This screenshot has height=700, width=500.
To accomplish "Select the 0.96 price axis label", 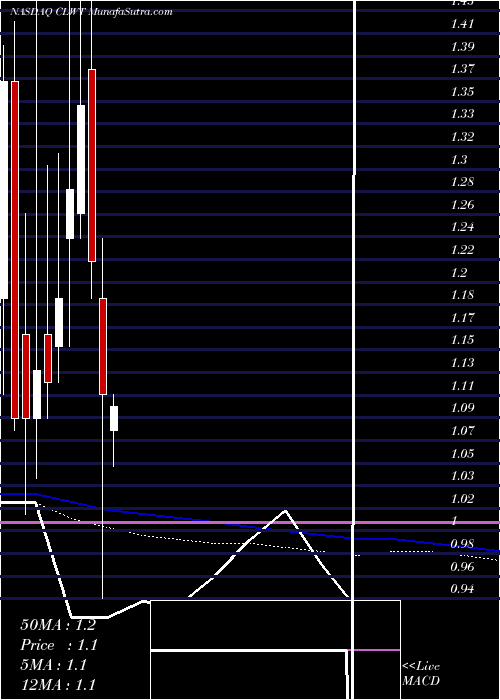I will 462,567.
